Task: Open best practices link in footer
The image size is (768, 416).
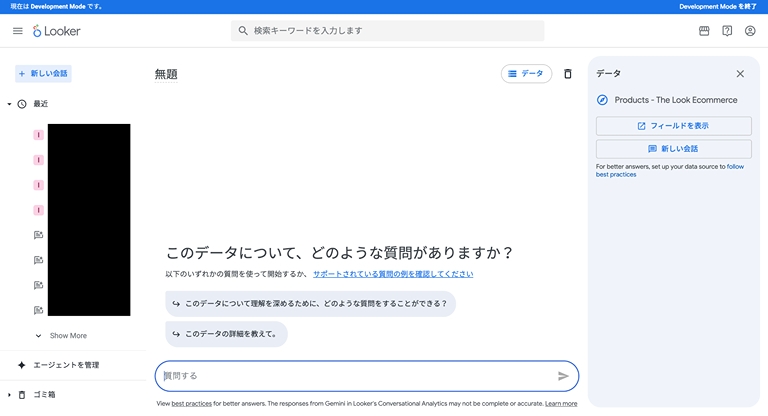Action: [192, 404]
